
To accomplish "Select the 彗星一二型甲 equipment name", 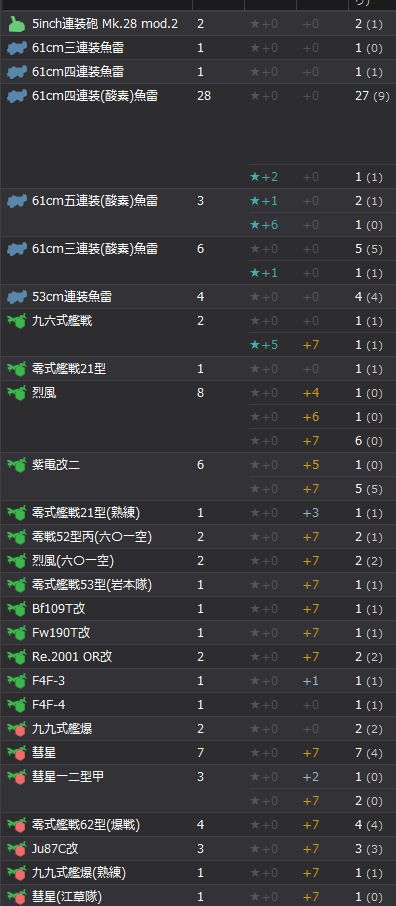I will tap(68, 777).
